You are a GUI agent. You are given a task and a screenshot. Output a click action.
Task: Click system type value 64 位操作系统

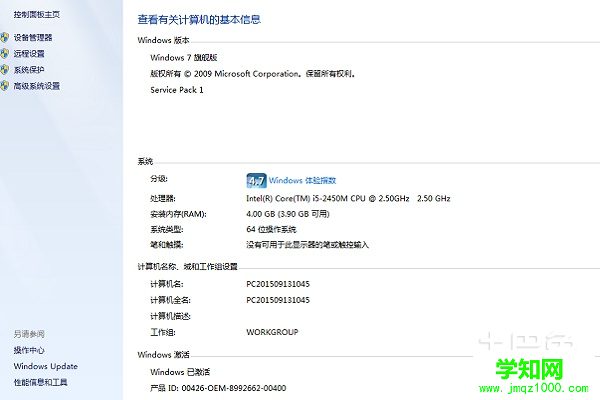[271, 229]
